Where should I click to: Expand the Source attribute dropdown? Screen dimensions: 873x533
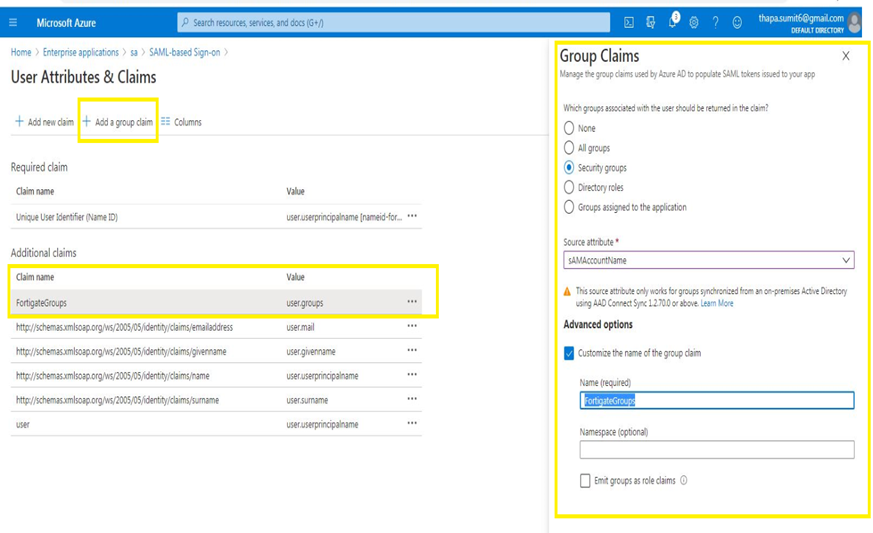point(708,260)
